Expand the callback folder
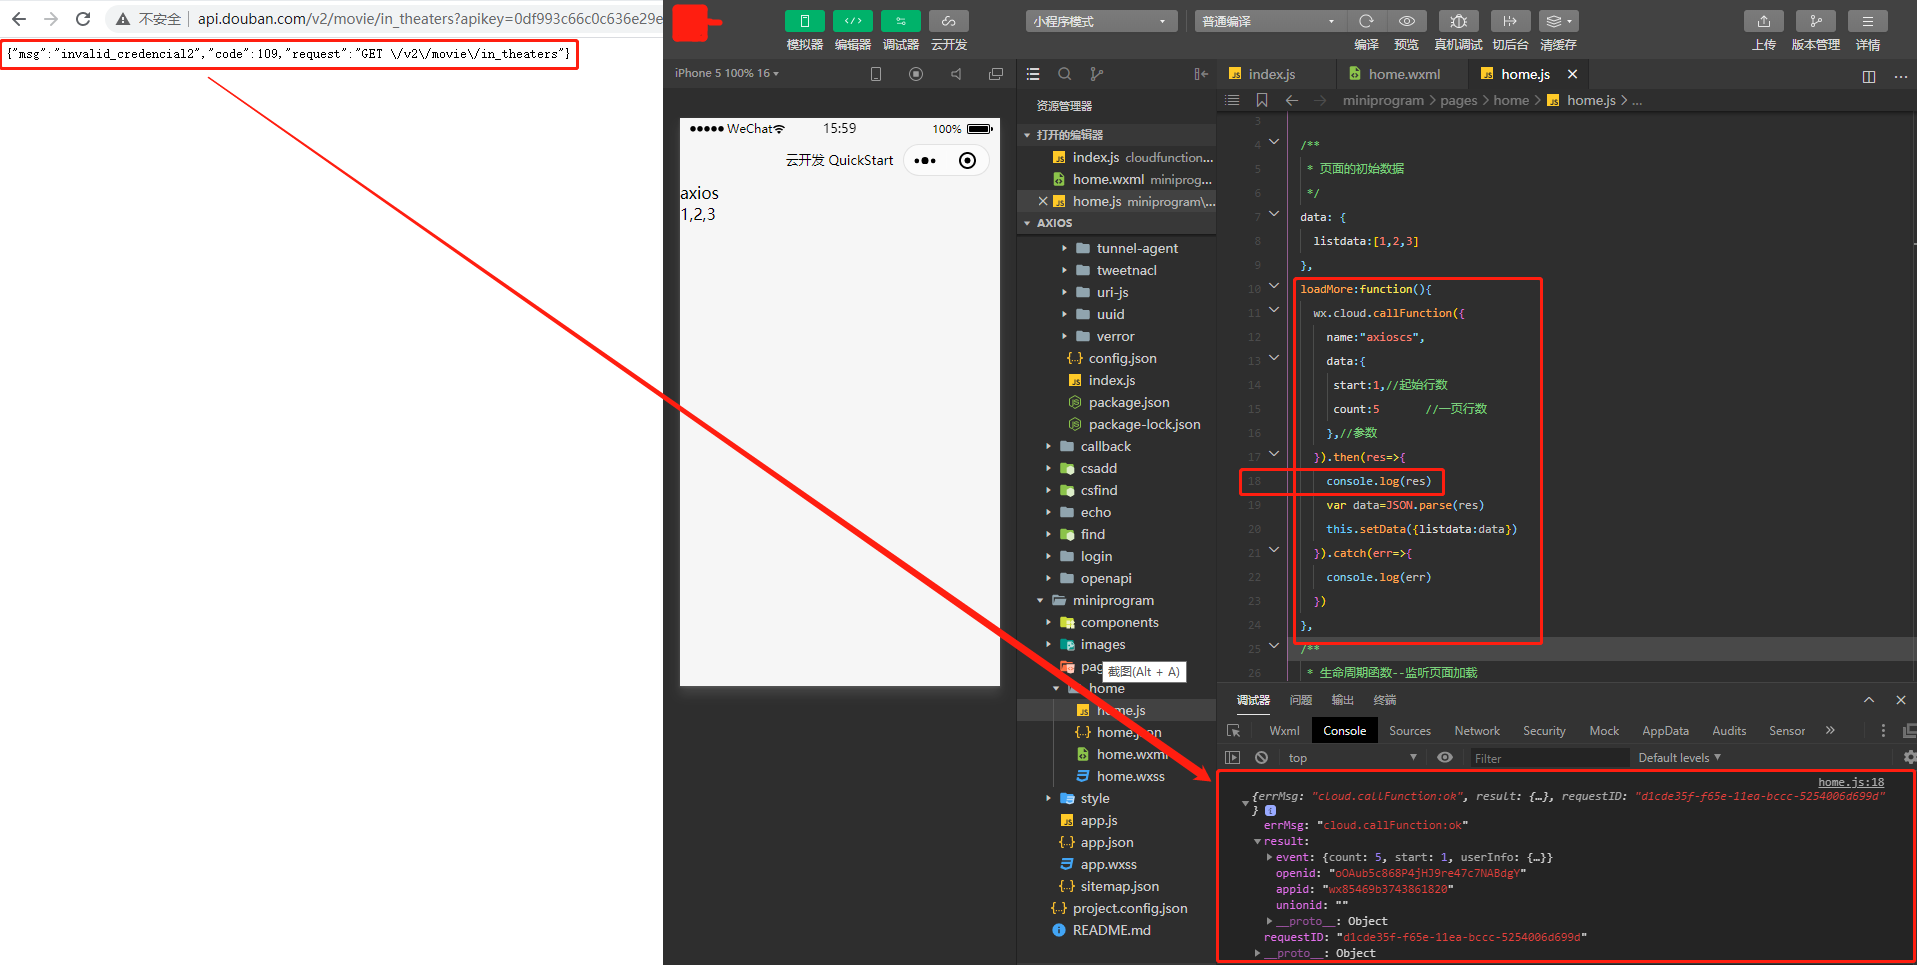The image size is (1917, 965). (x=1105, y=446)
